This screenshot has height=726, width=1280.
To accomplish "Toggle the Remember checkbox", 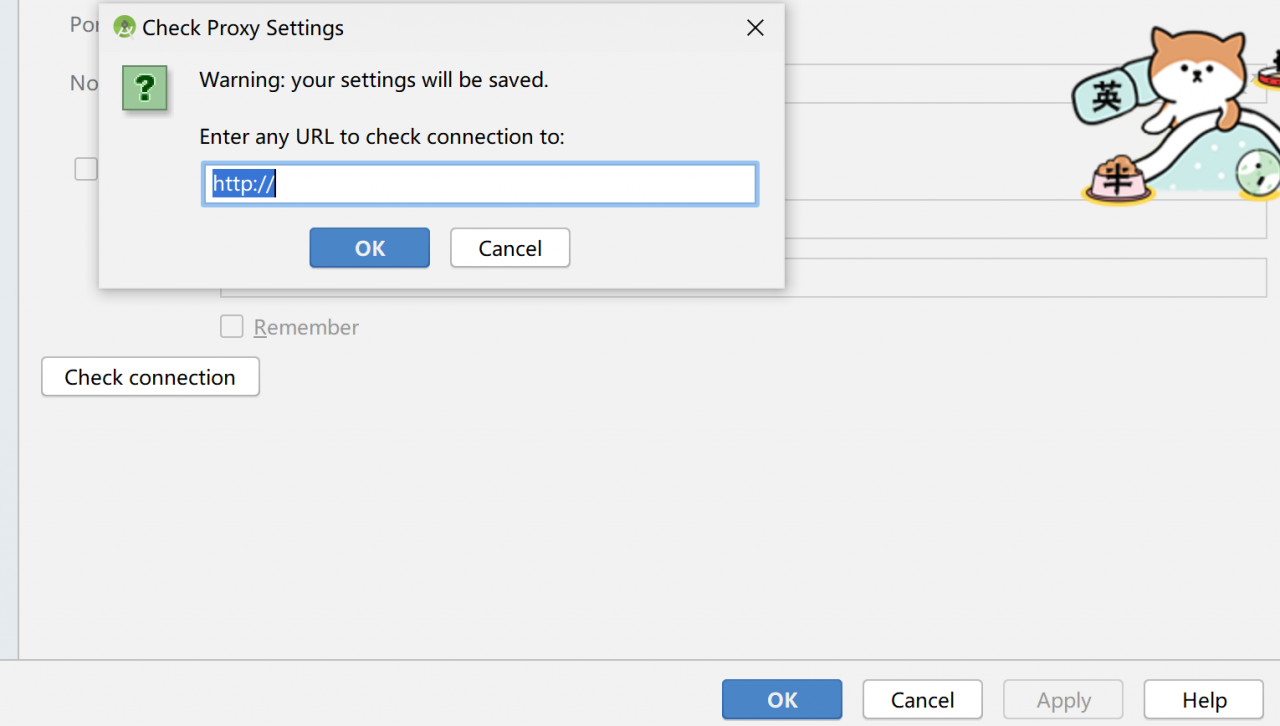I will 232,327.
